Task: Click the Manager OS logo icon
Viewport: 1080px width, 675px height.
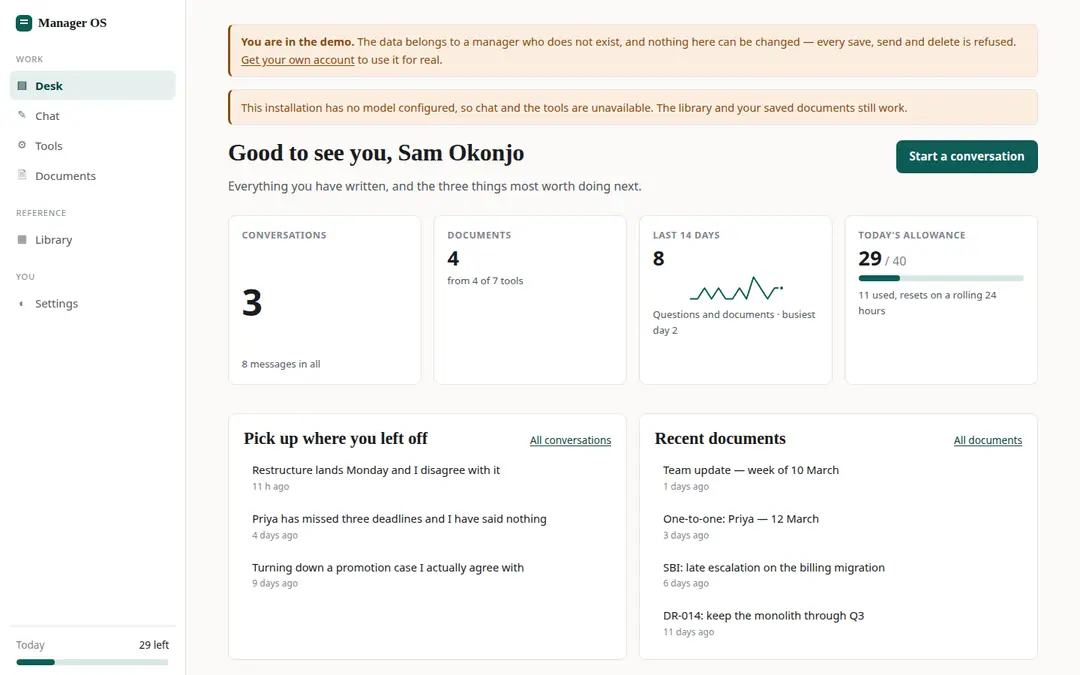Action: [x=23, y=23]
